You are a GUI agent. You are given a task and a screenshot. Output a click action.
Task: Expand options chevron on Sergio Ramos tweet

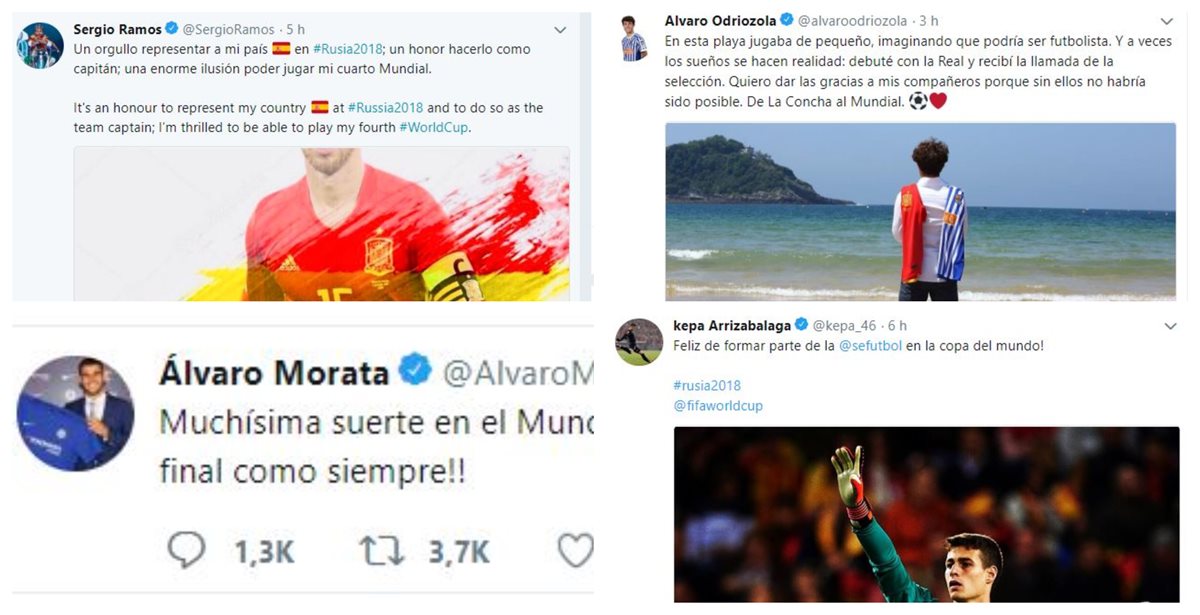click(x=560, y=31)
